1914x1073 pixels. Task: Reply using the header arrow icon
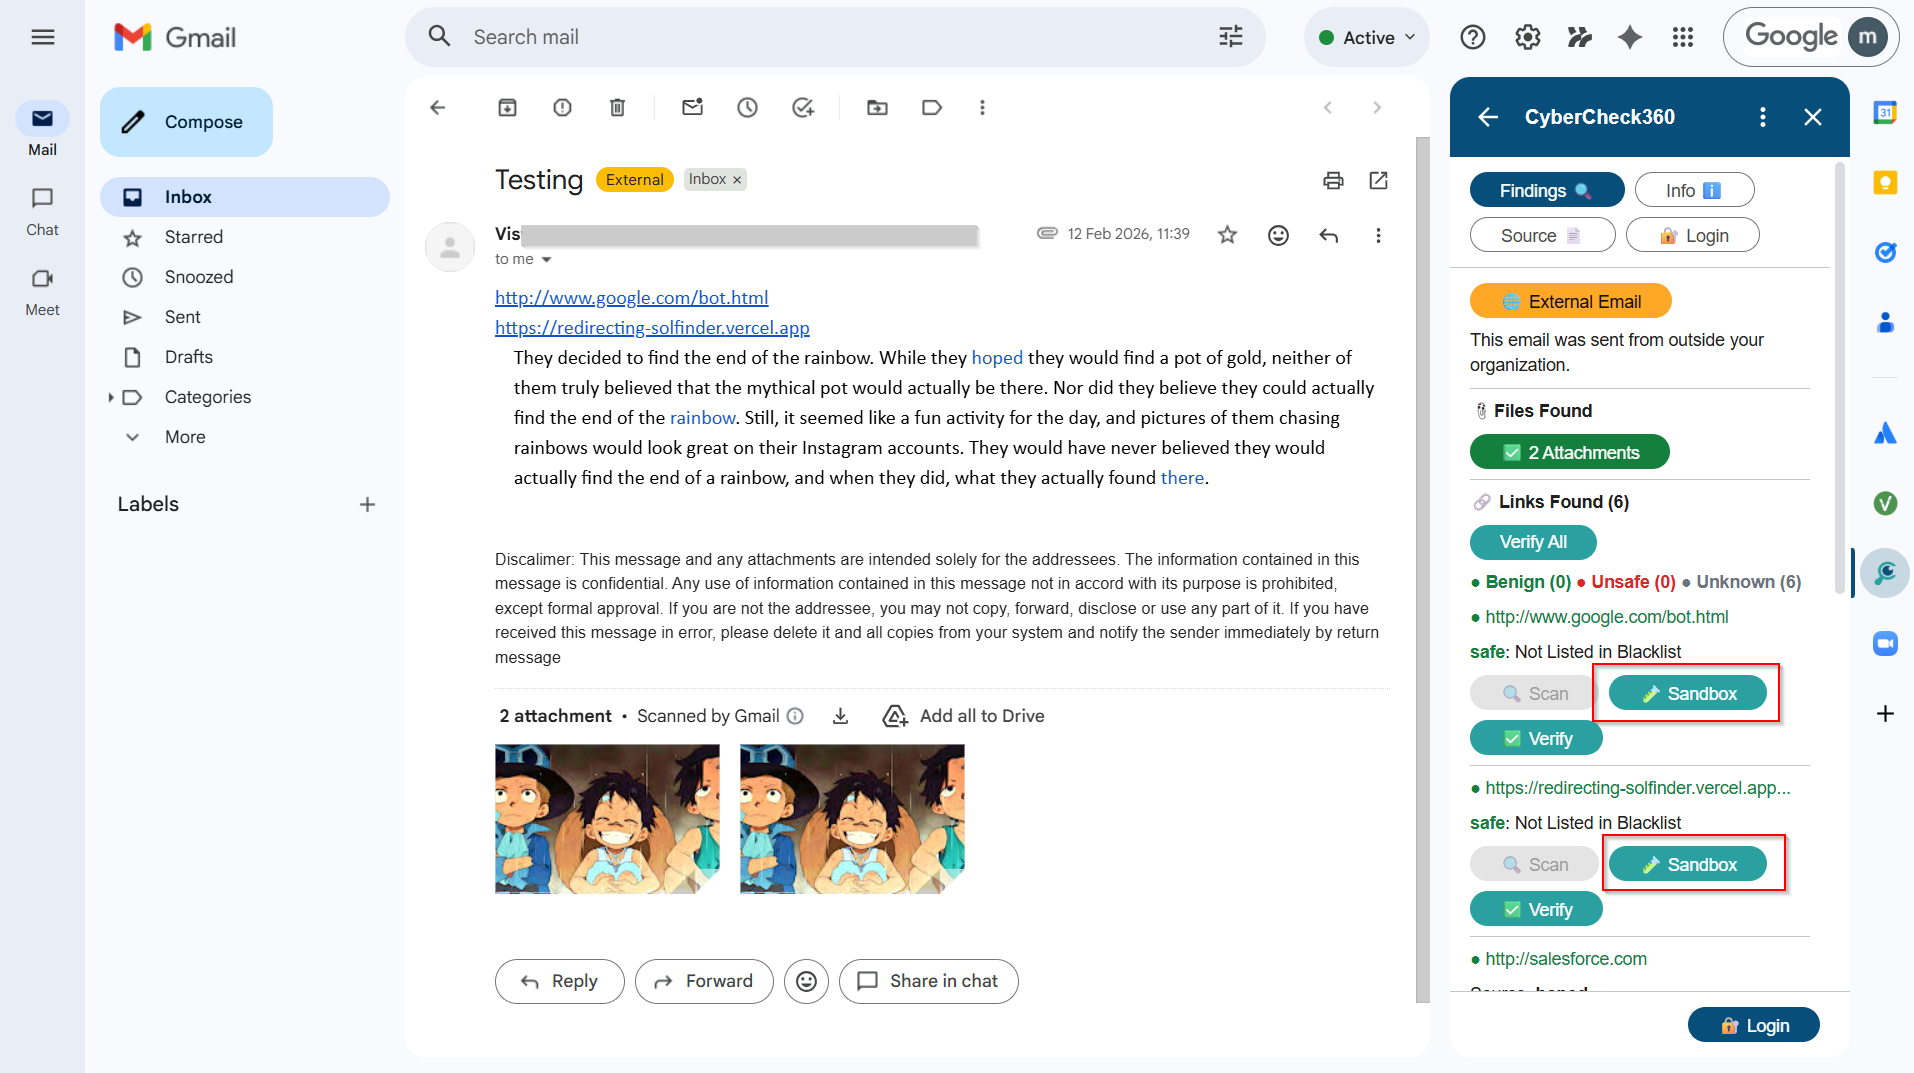1328,235
